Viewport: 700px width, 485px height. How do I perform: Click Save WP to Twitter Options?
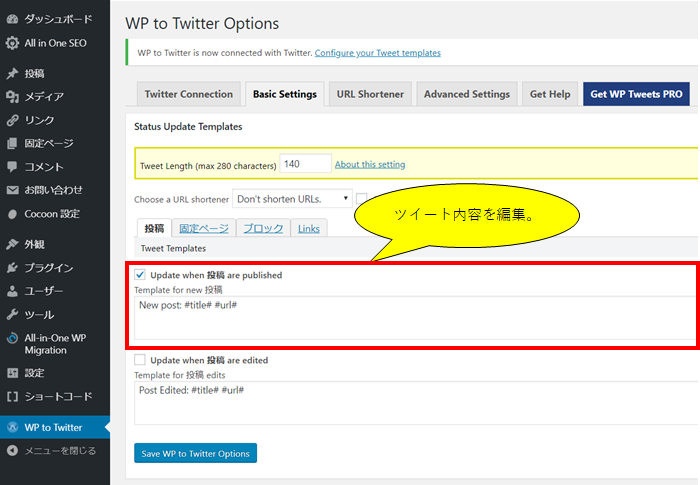[x=196, y=453]
